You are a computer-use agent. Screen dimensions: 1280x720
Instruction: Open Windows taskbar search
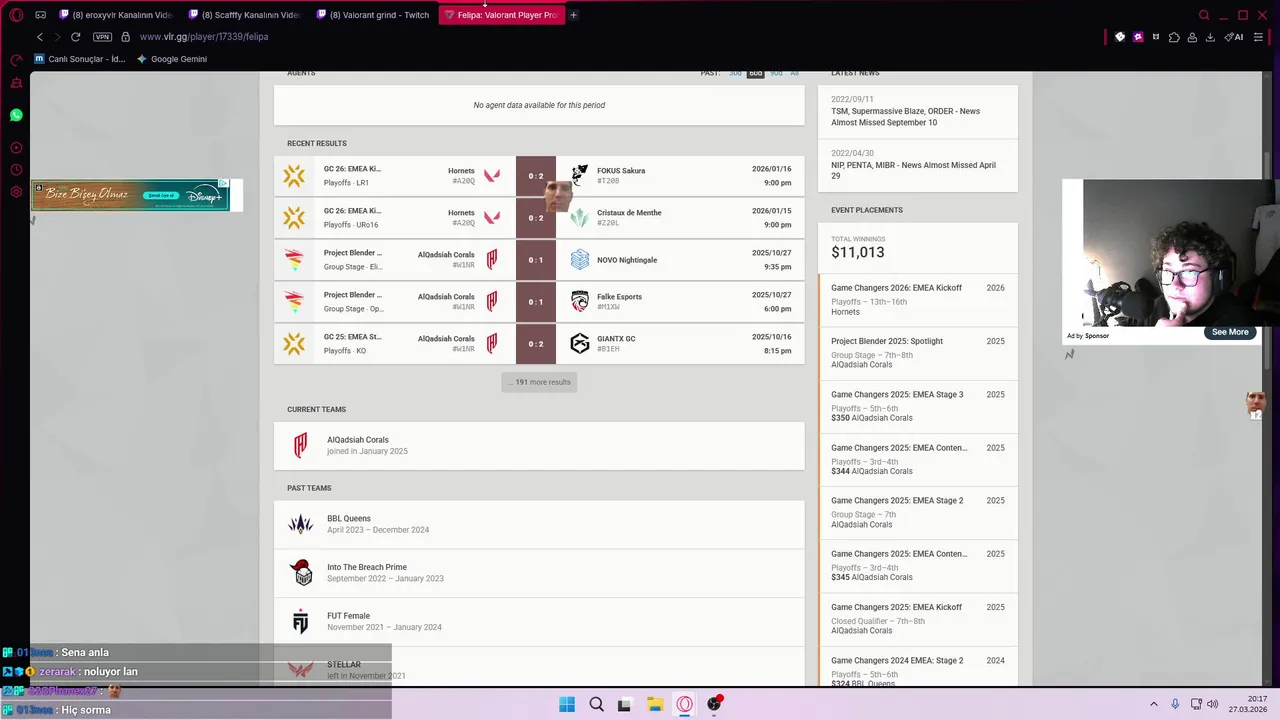[596, 704]
